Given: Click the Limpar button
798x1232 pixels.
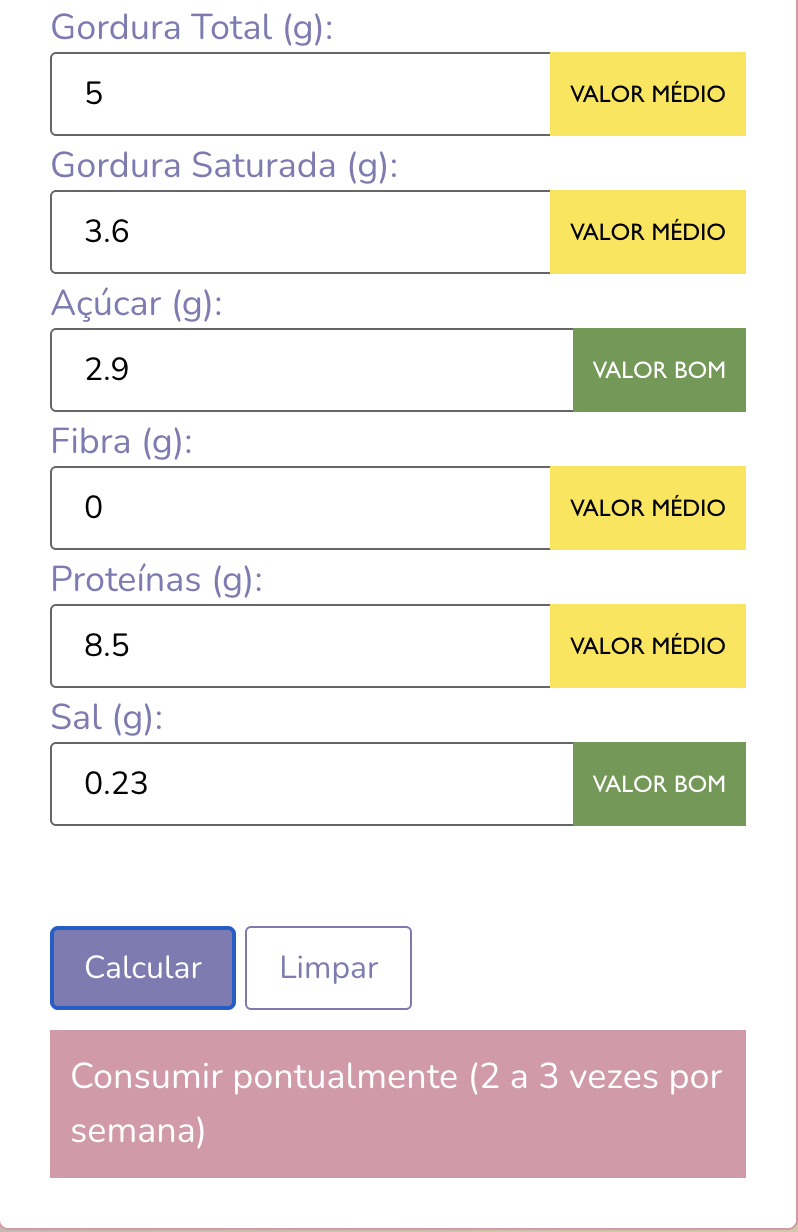Looking at the screenshot, I should [328, 967].
